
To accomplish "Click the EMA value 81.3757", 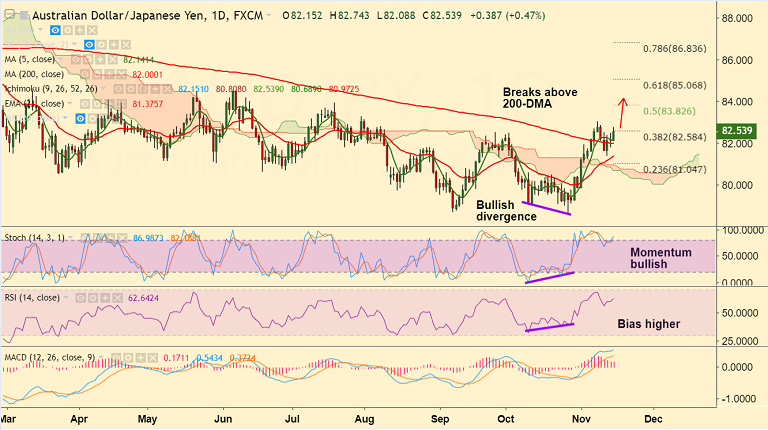I will pos(147,104).
